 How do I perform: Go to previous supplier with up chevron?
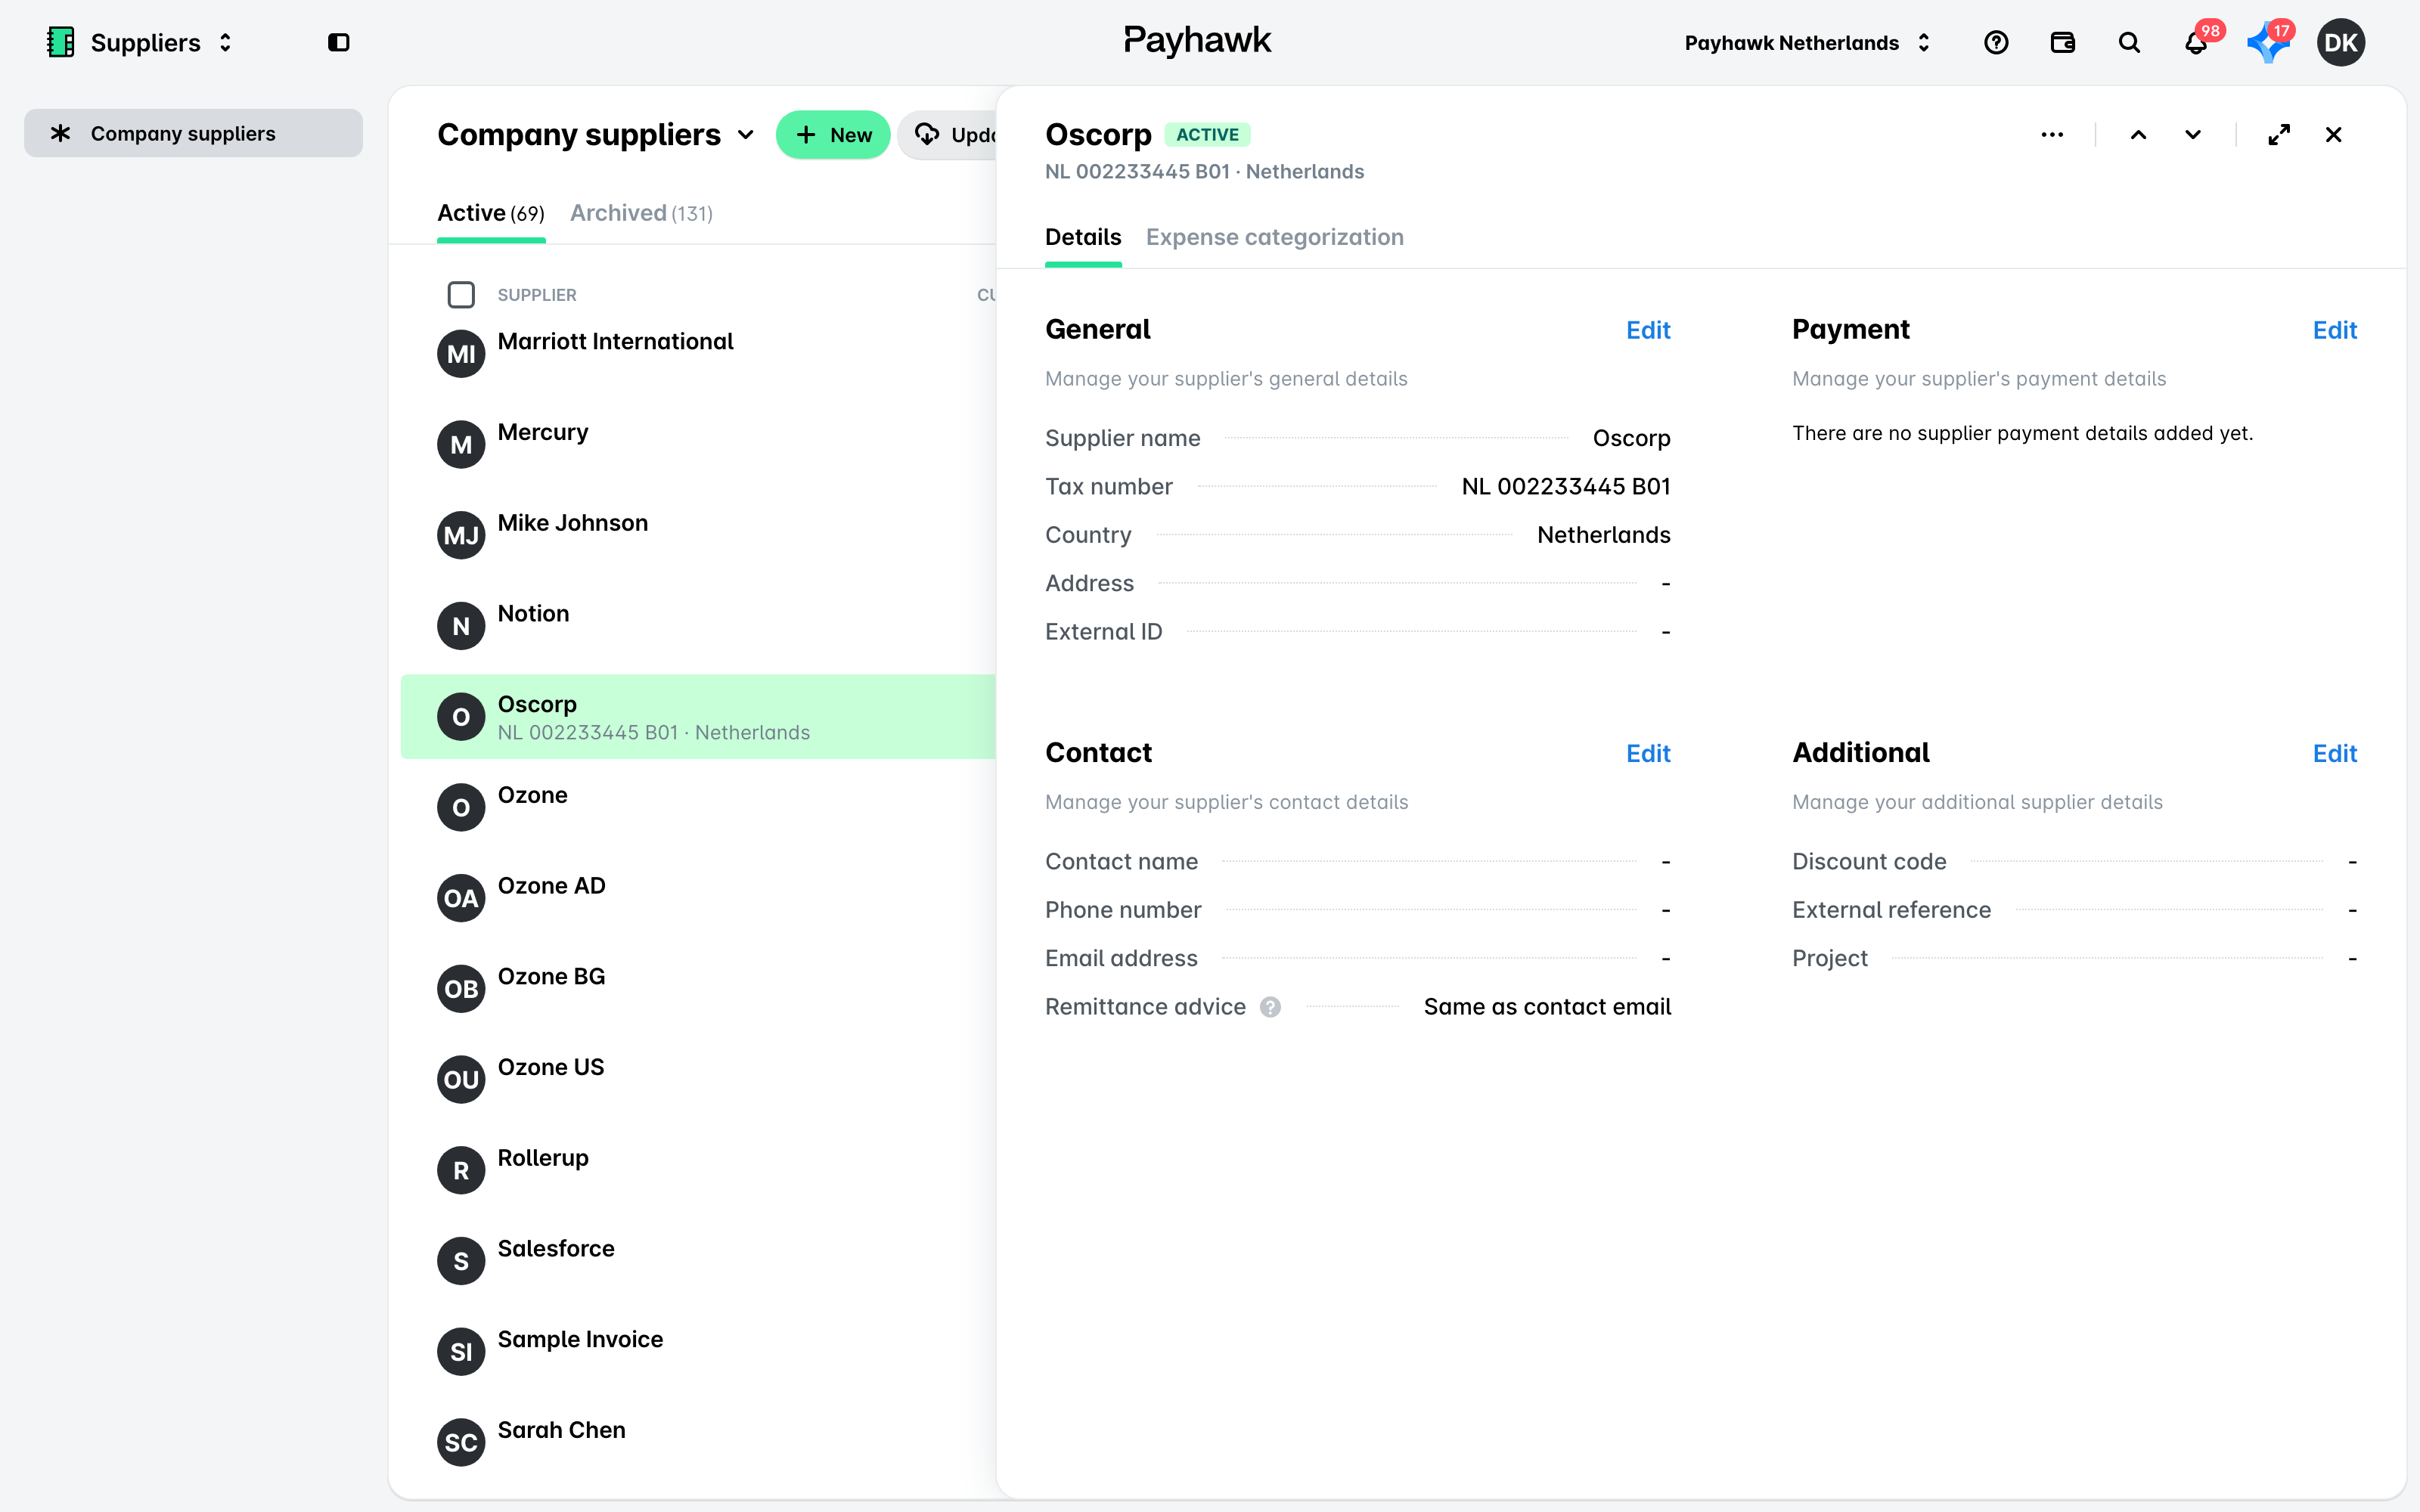2138,135
